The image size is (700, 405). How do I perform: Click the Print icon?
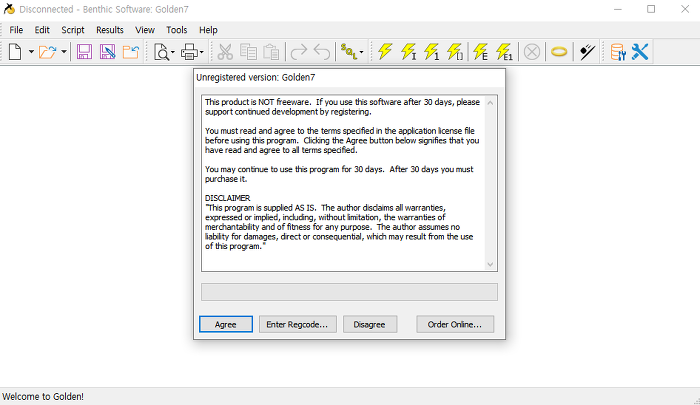(189, 52)
